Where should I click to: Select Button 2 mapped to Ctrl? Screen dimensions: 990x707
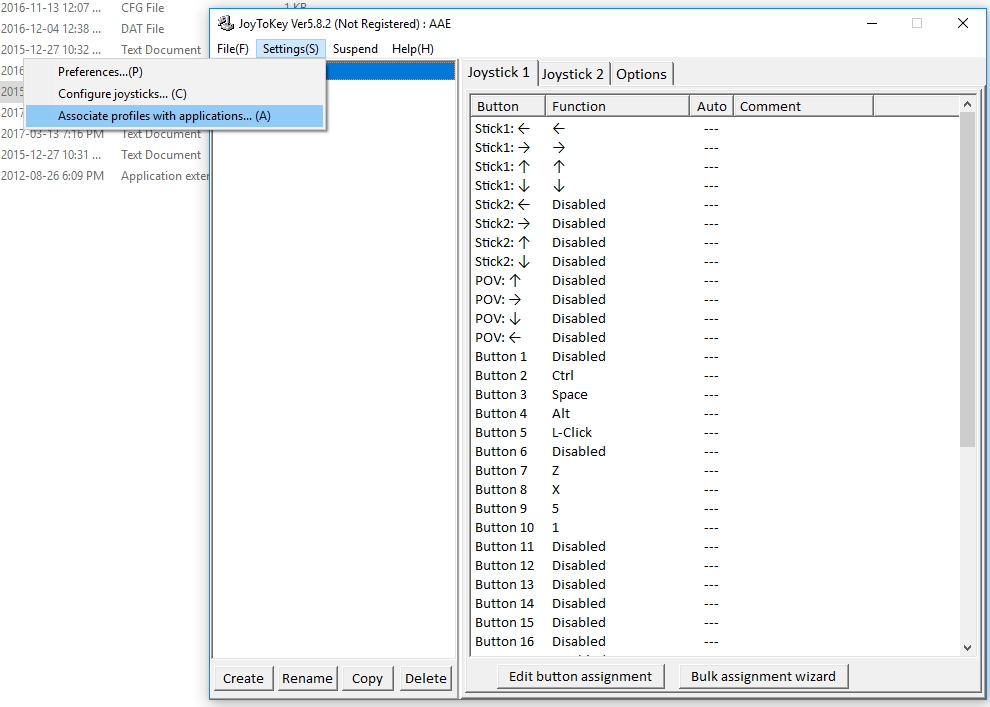coord(715,376)
